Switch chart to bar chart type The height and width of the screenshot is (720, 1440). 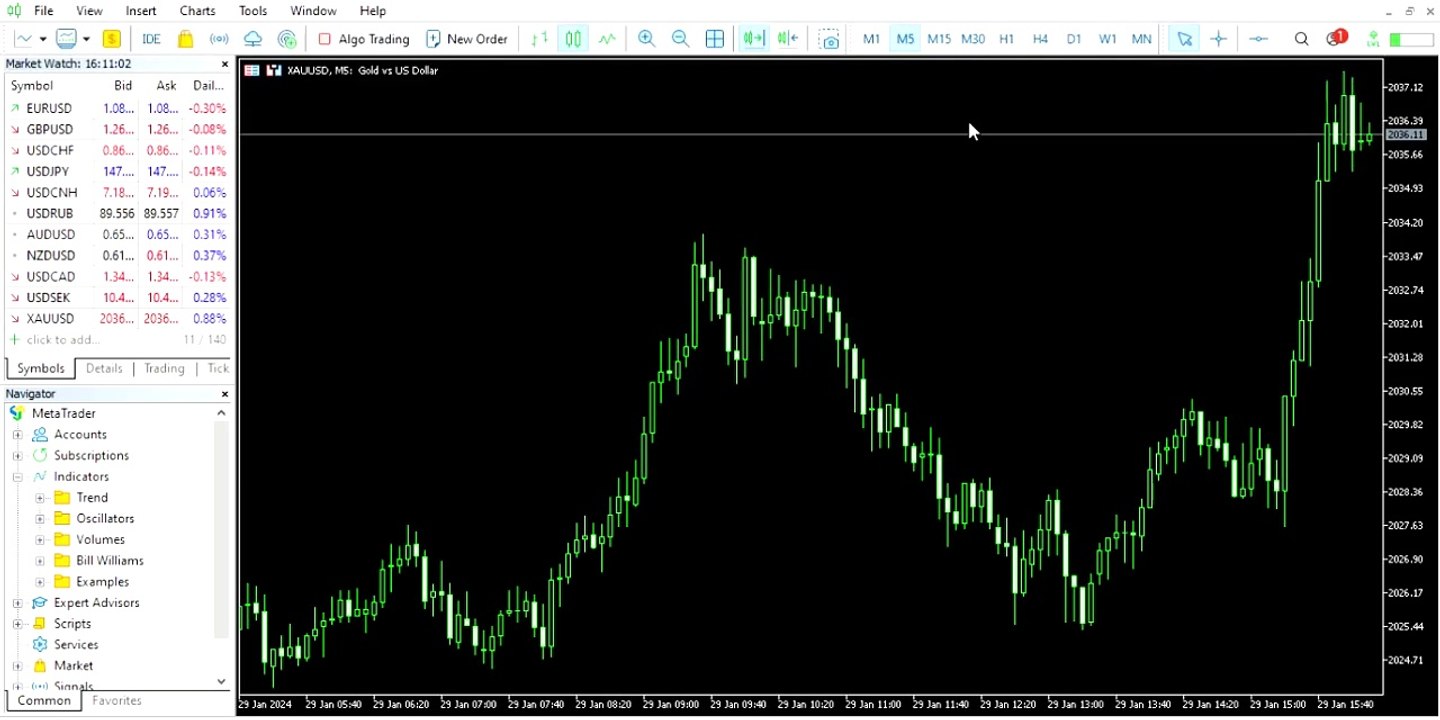tap(540, 39)
